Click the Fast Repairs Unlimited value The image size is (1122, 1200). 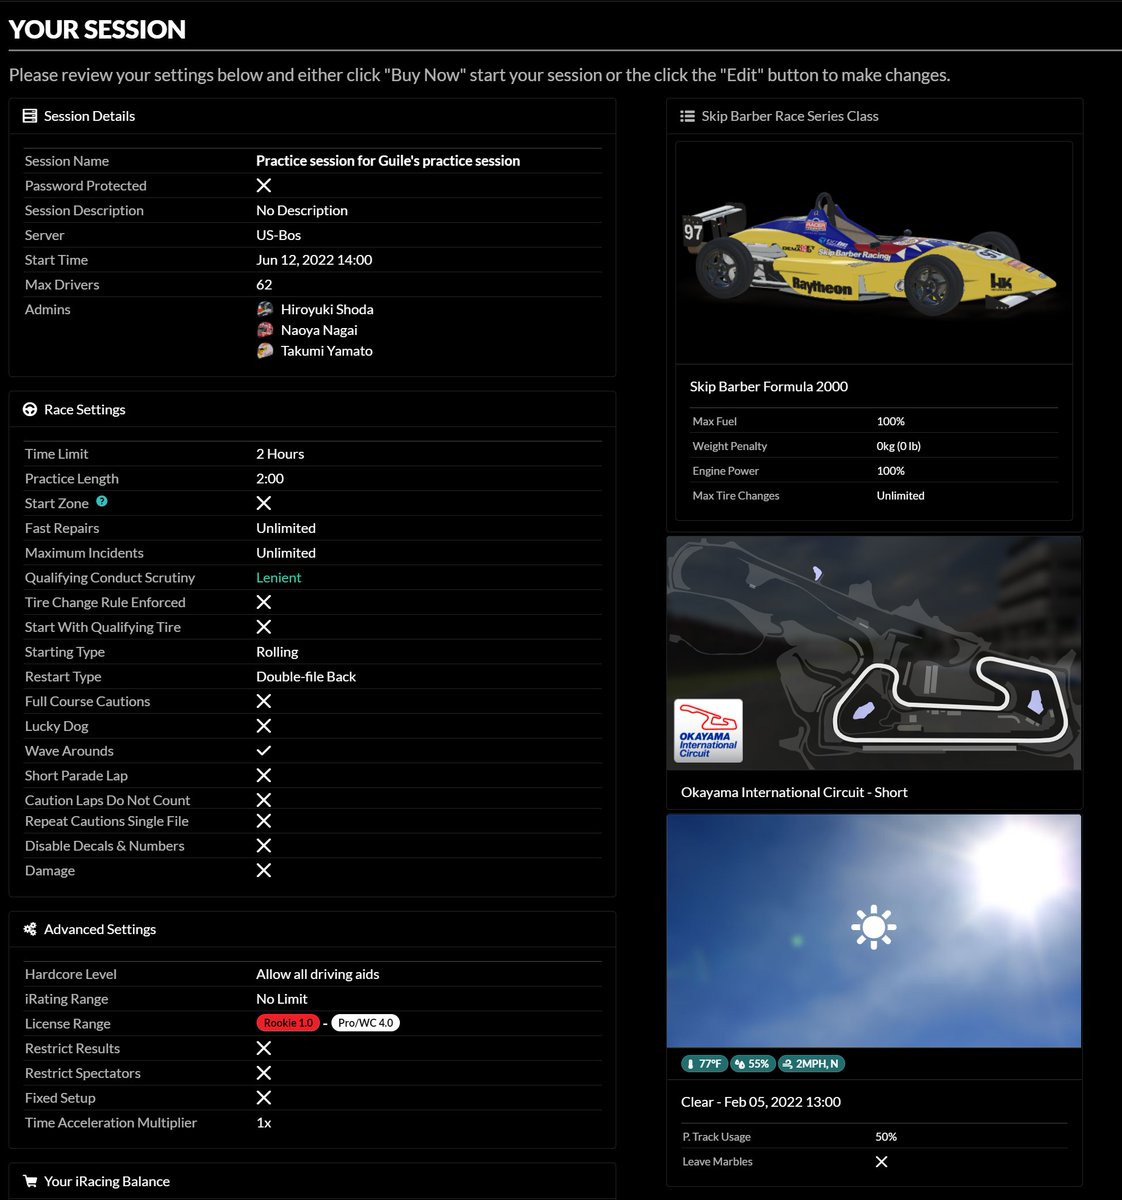click(286, 528)
